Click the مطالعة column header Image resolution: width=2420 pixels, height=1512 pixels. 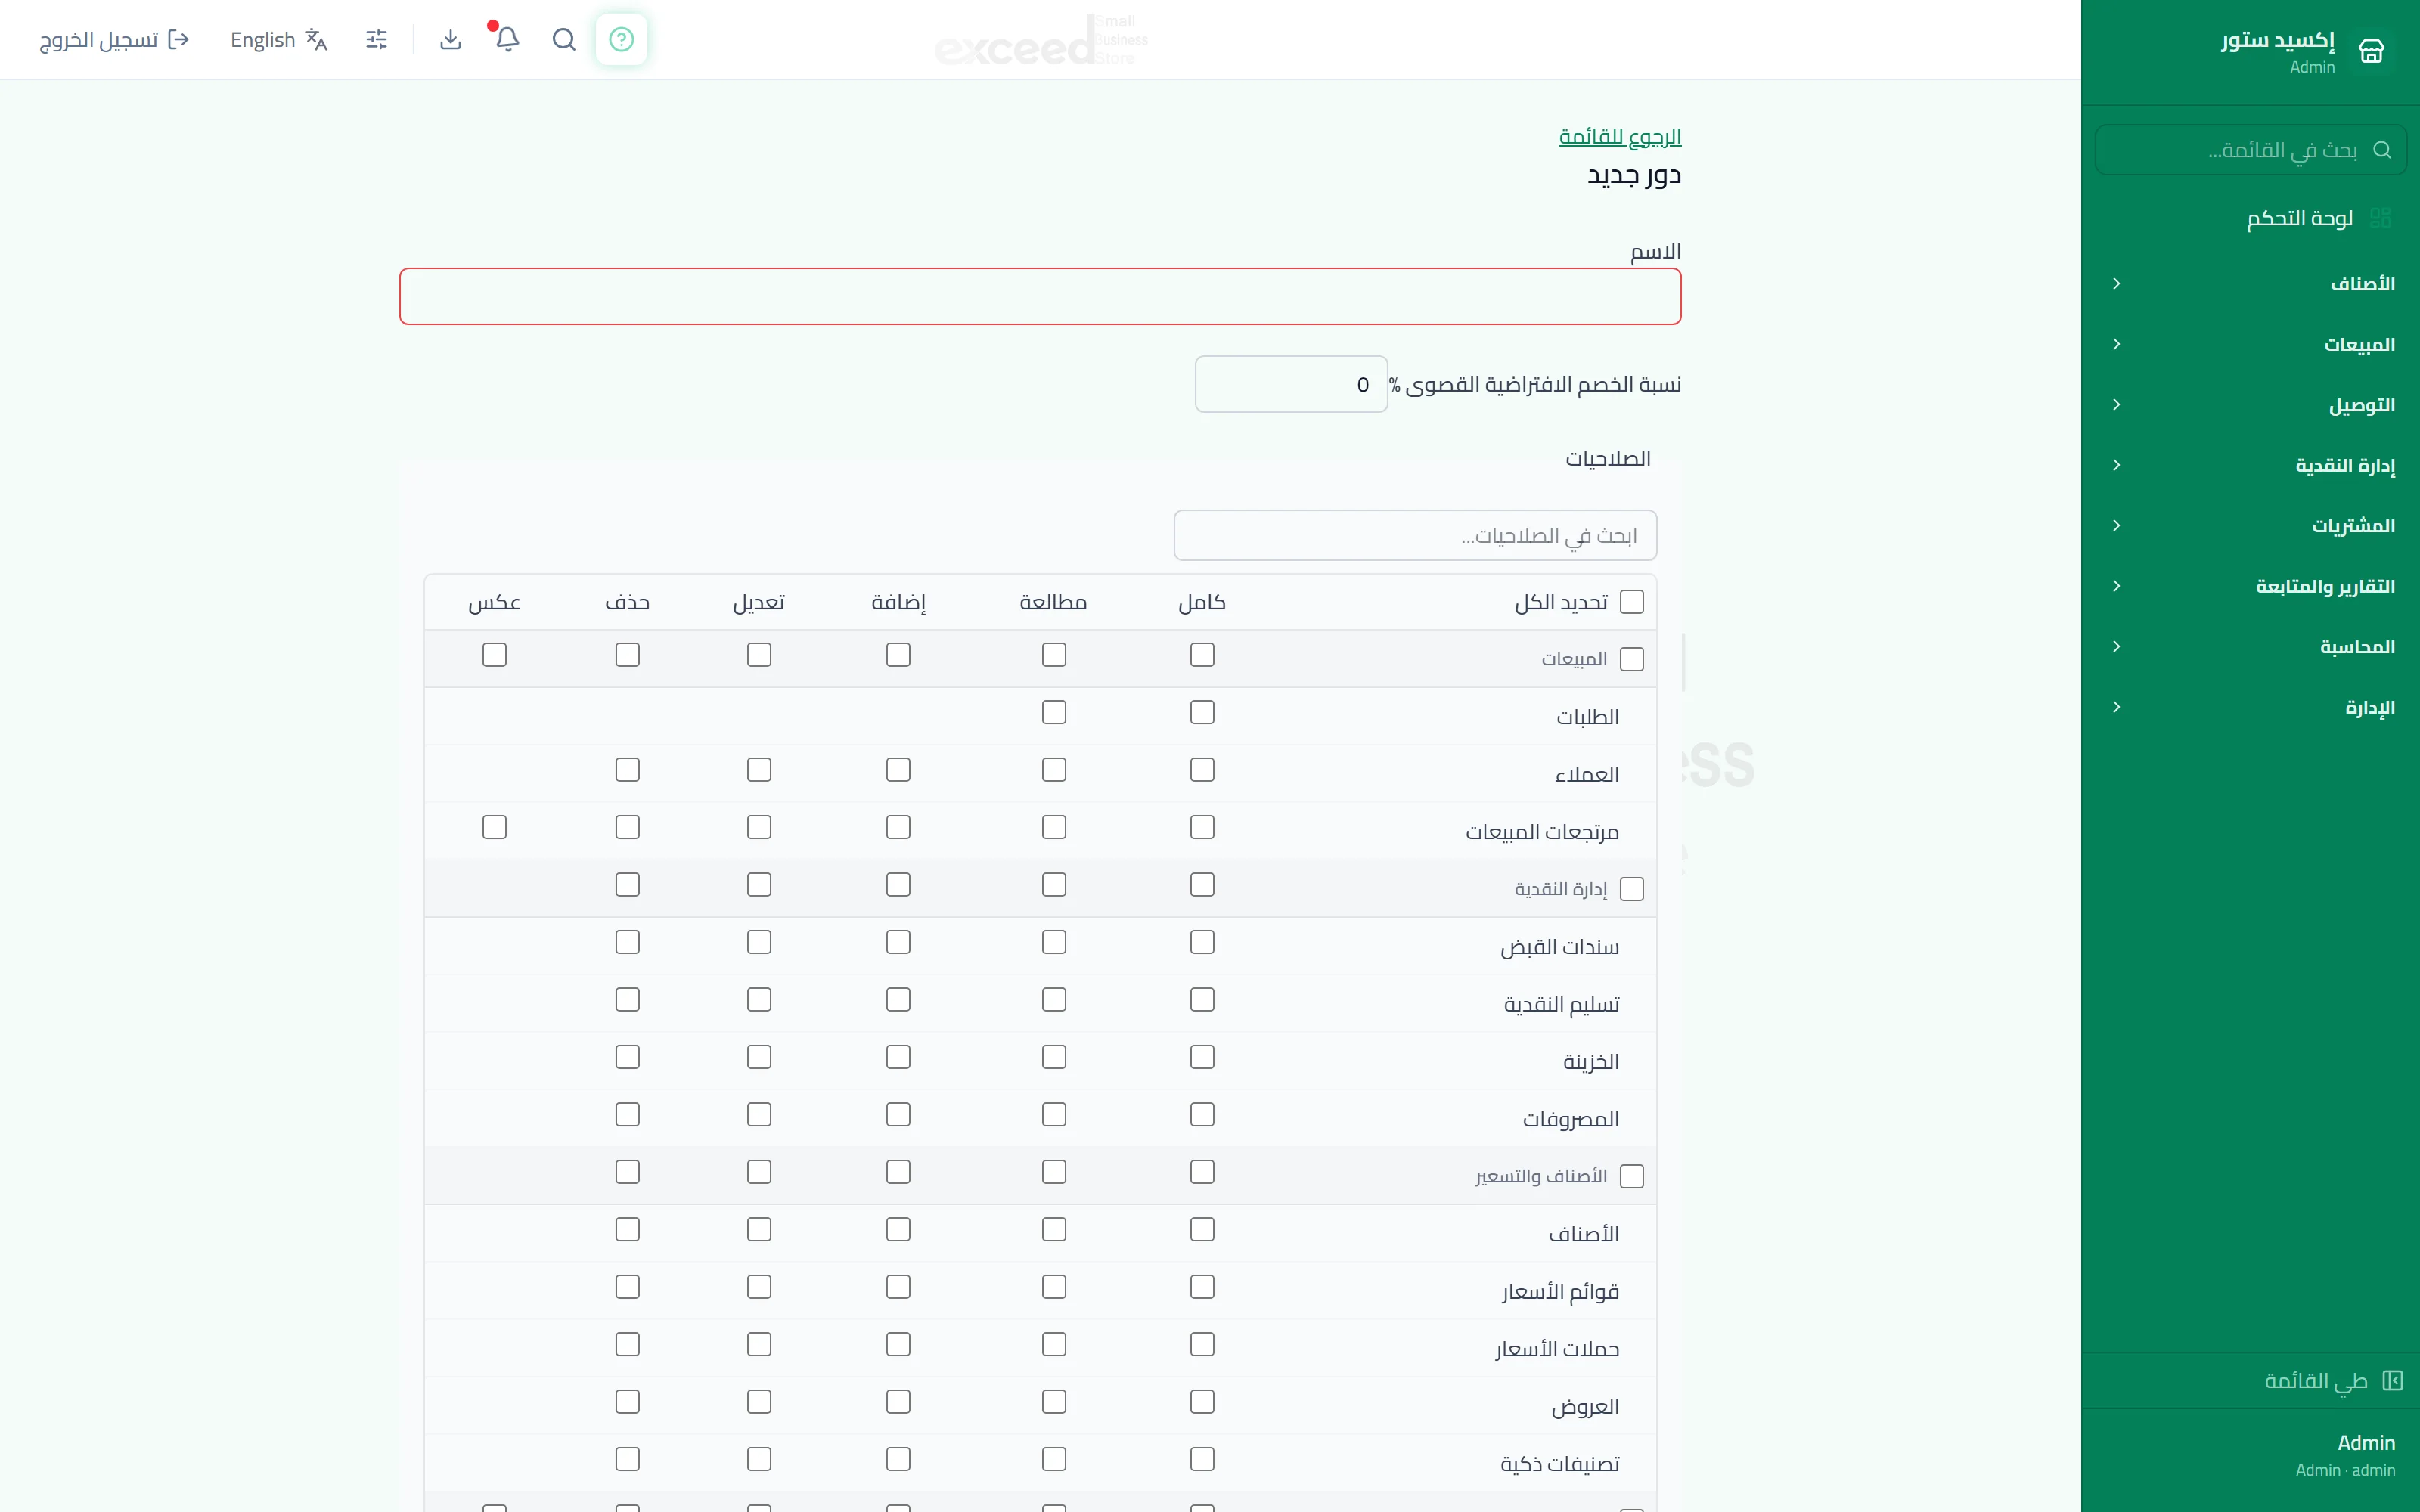pyautogui.click(x=1053, y=602)
